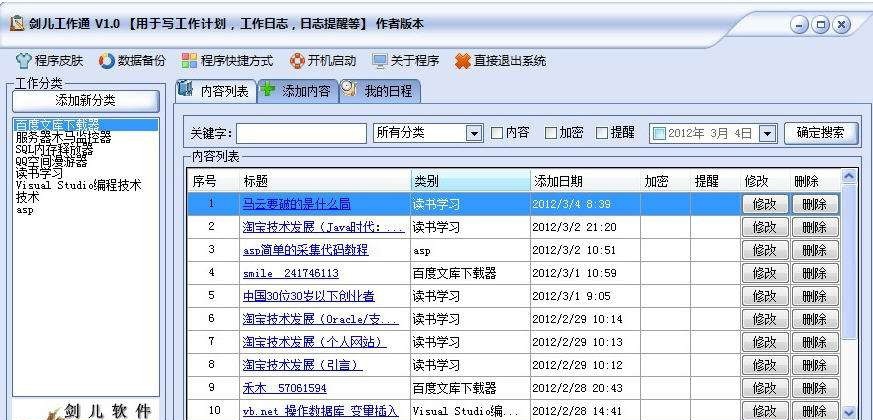Click 删除 button for row 1
Viewport: 873px width, 420px height.
pos(815,204)
